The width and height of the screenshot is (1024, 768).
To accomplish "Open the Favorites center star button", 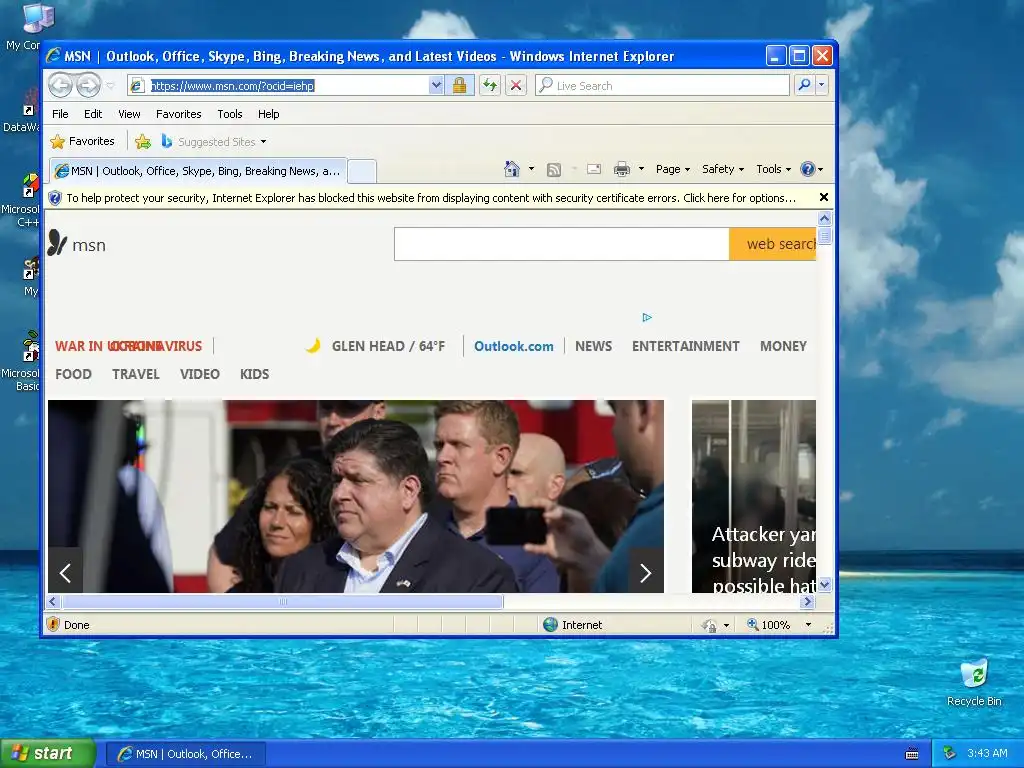I will point(82,141).
